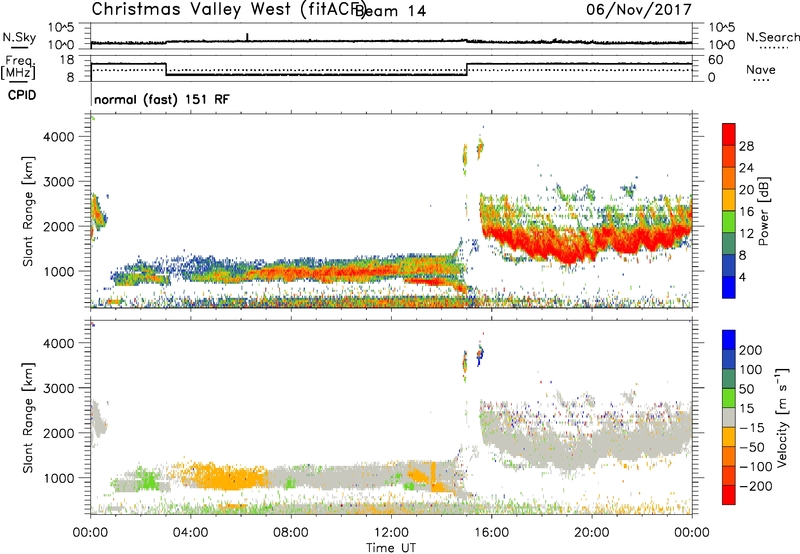This screenshot has height=554, width=800.
Task: Click the '-200' tick on velocity colorbar
Action: [755, 486]
